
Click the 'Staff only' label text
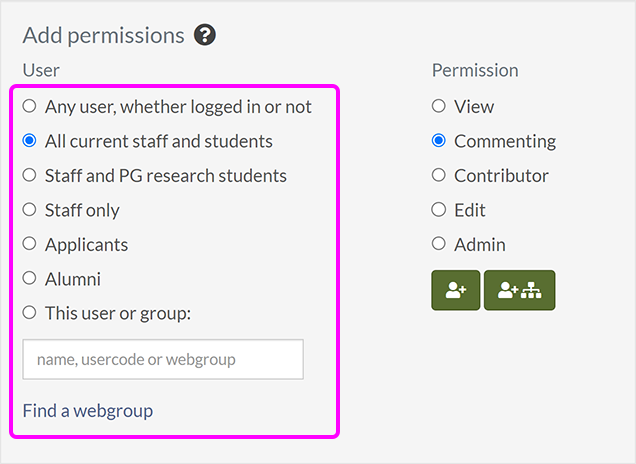pyautogui.click(x=82, y=210)
